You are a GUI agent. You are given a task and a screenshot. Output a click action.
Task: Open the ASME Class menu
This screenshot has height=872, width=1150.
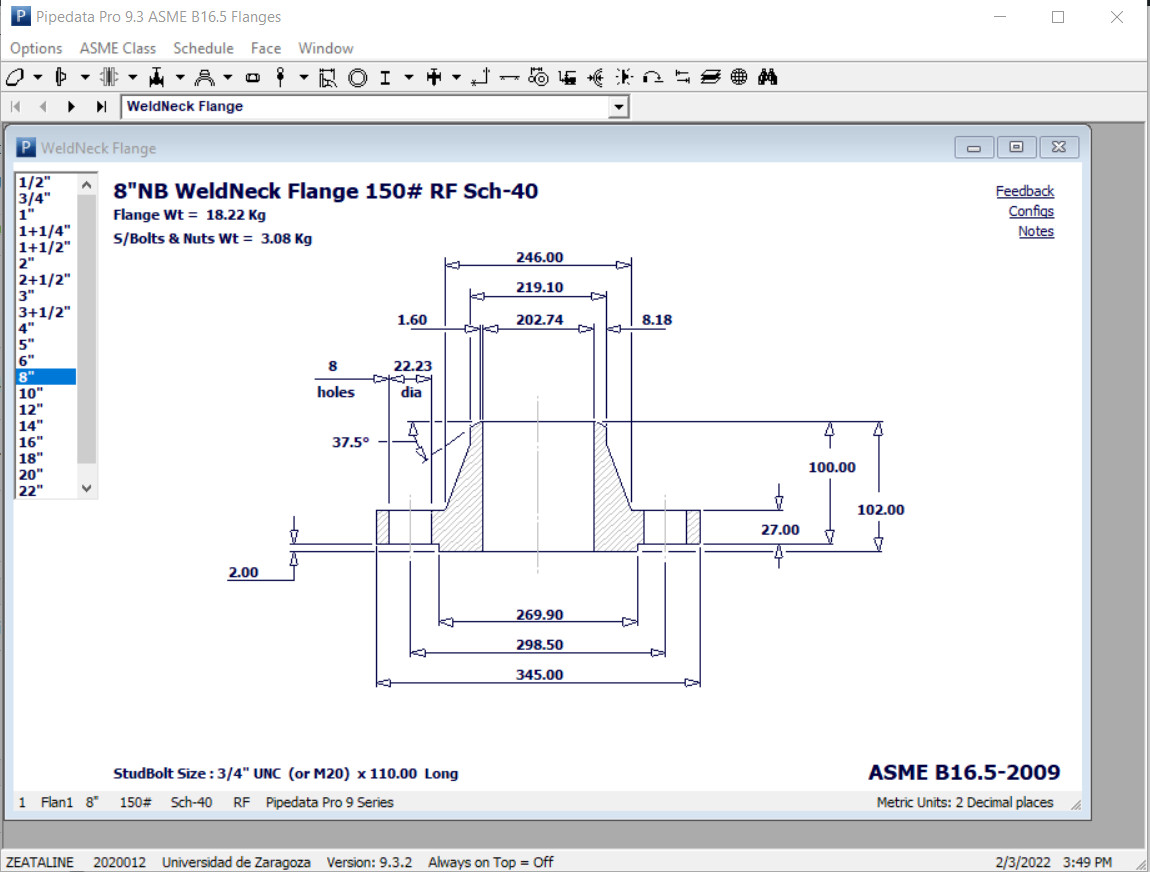(x=118, y=48)
